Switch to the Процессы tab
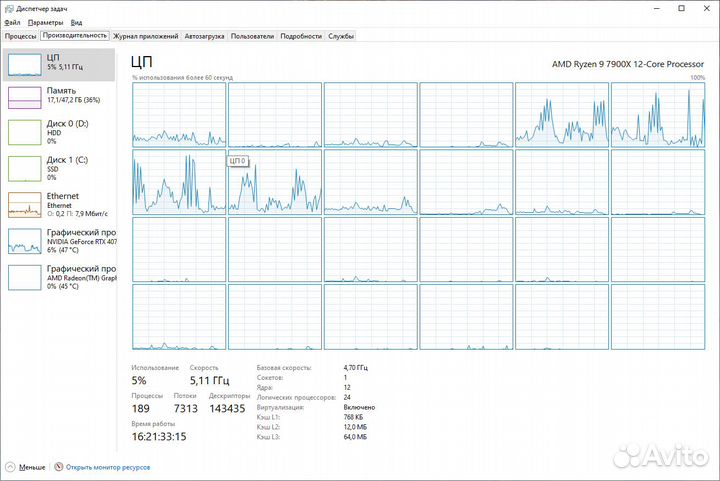720x481 pixels. [20, 36]
